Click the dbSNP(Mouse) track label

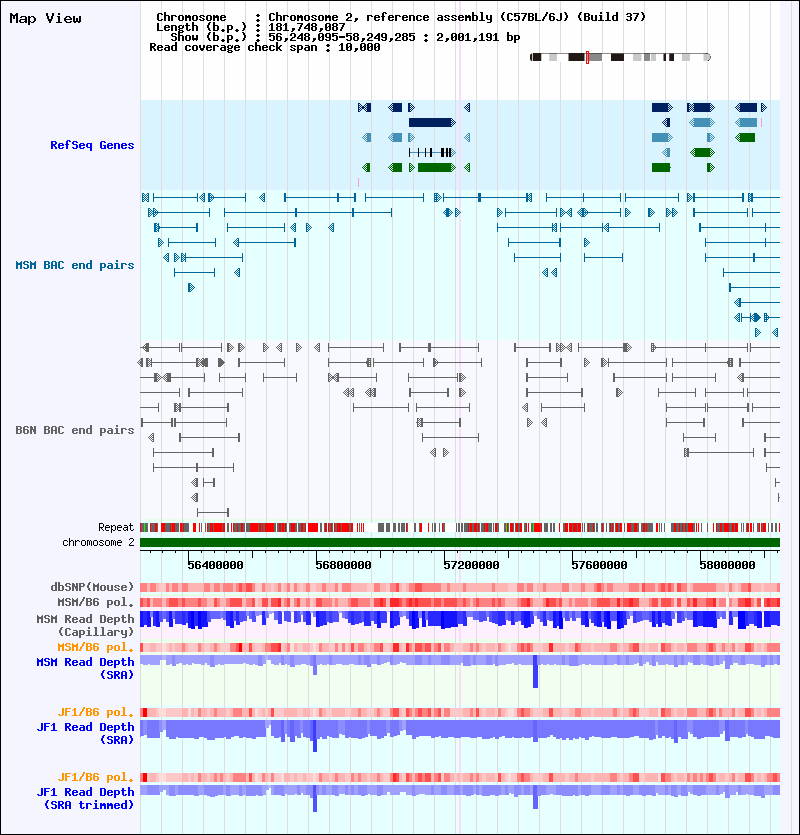coord(92,587)
